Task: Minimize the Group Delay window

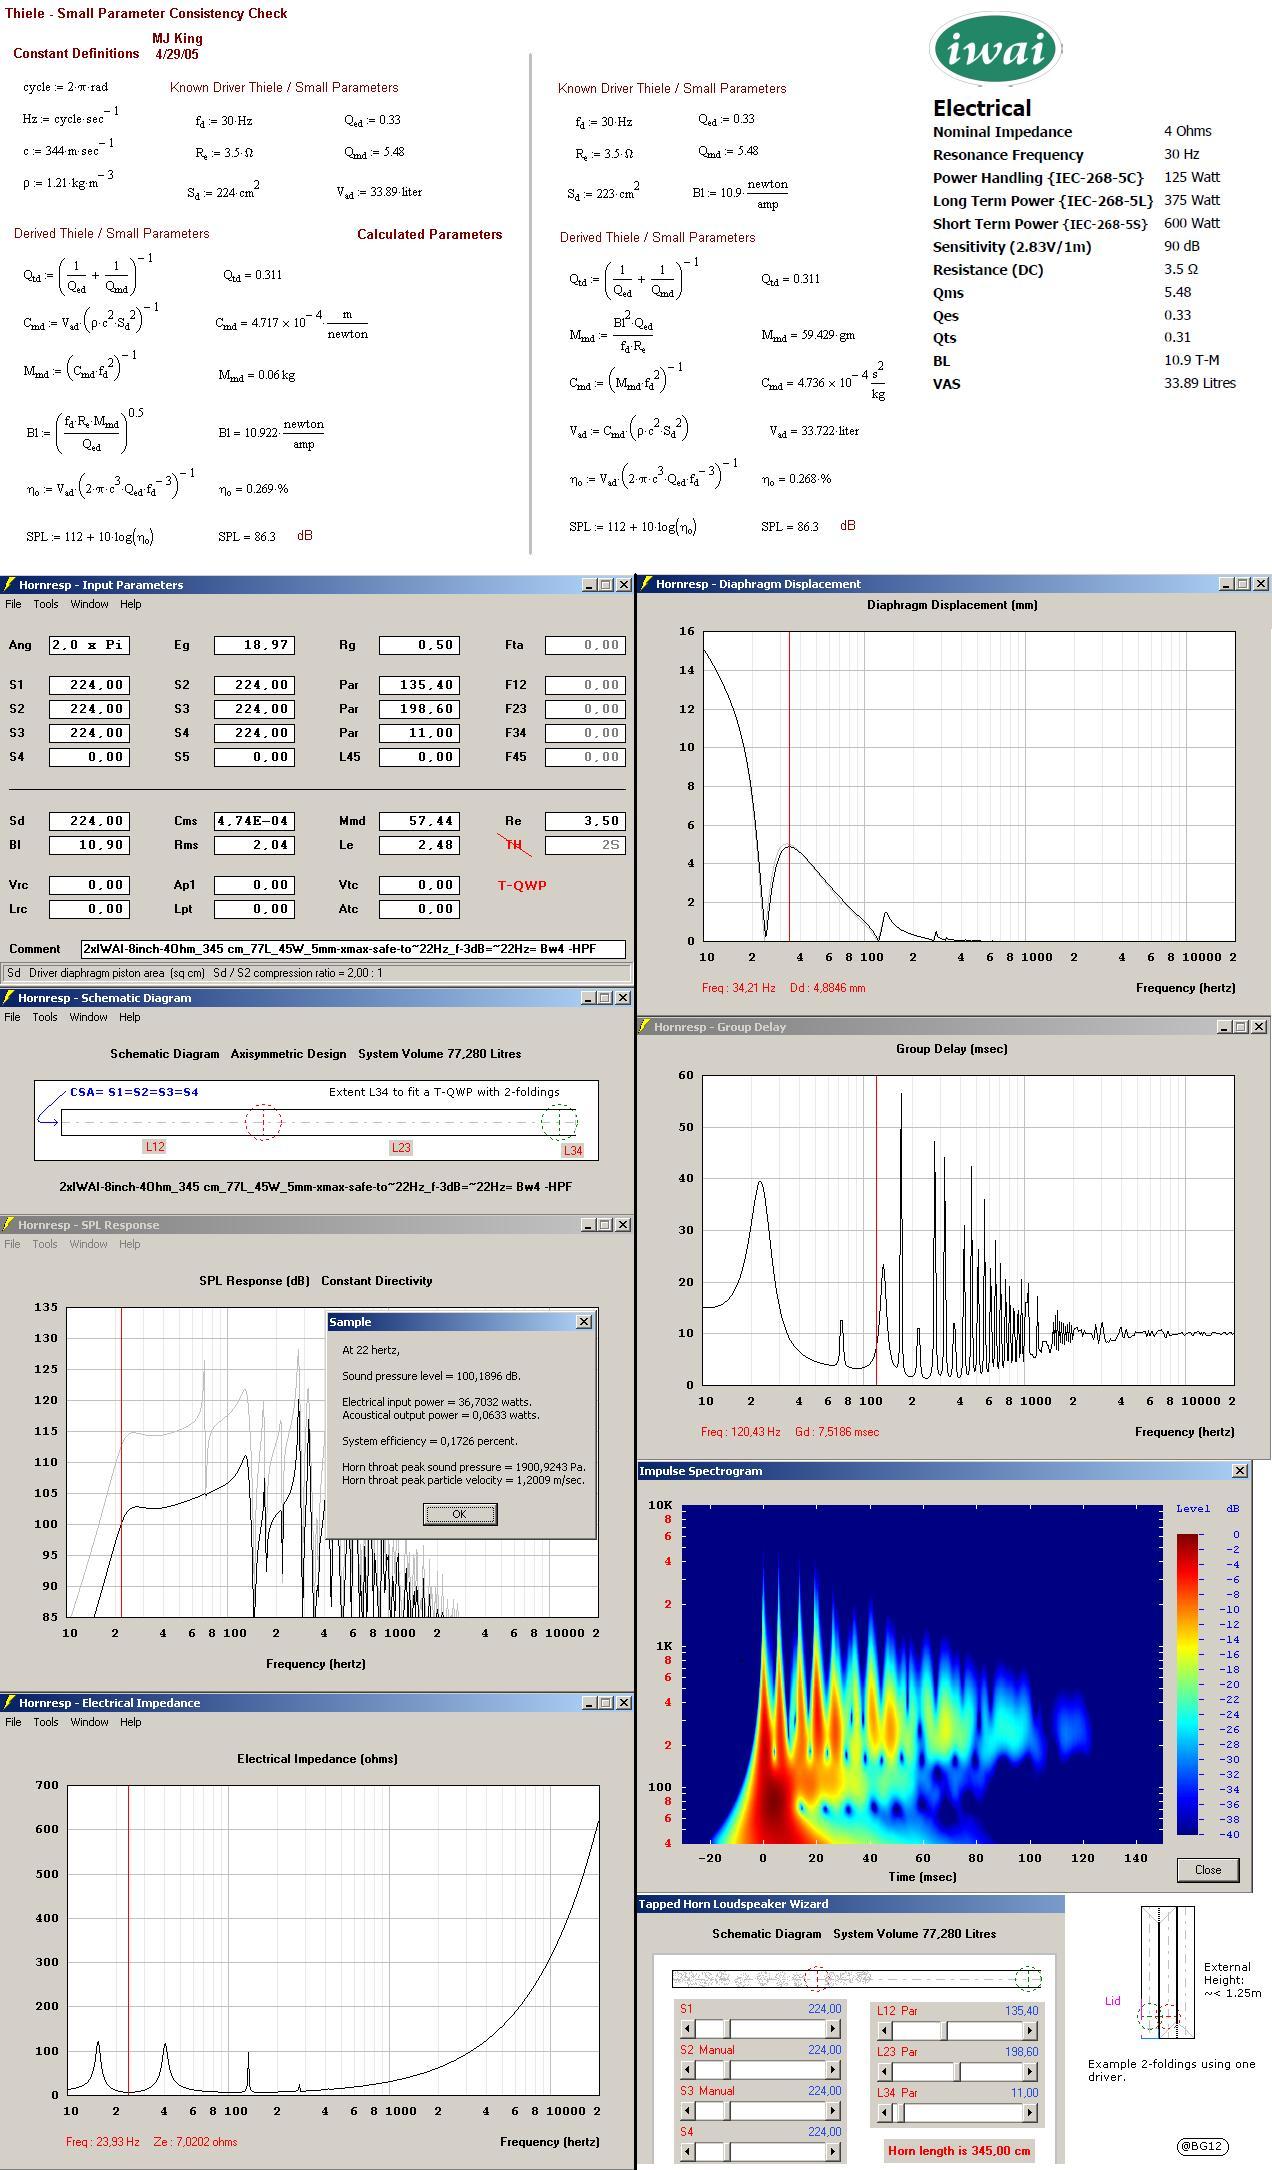Action: click(x=1224, y=1027)
